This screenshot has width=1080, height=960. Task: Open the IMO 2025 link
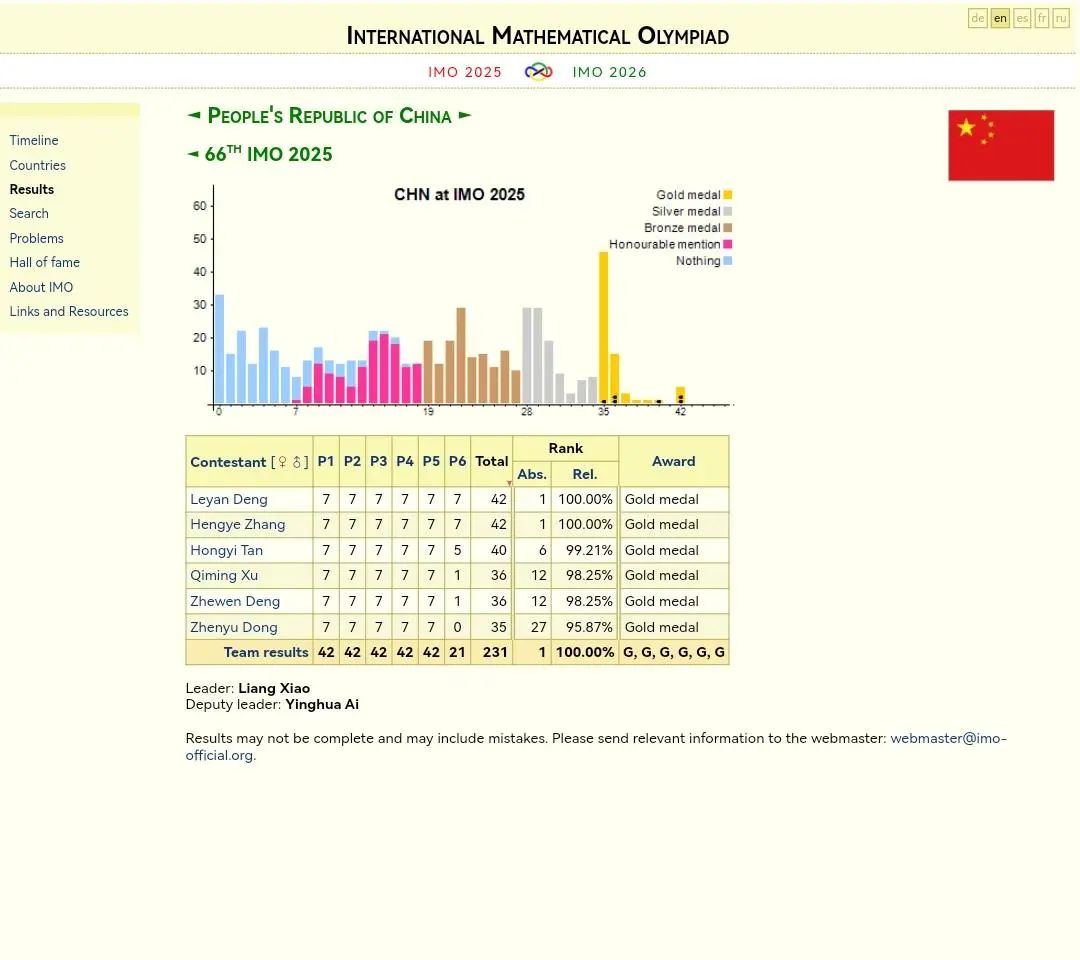click(465, 72)
